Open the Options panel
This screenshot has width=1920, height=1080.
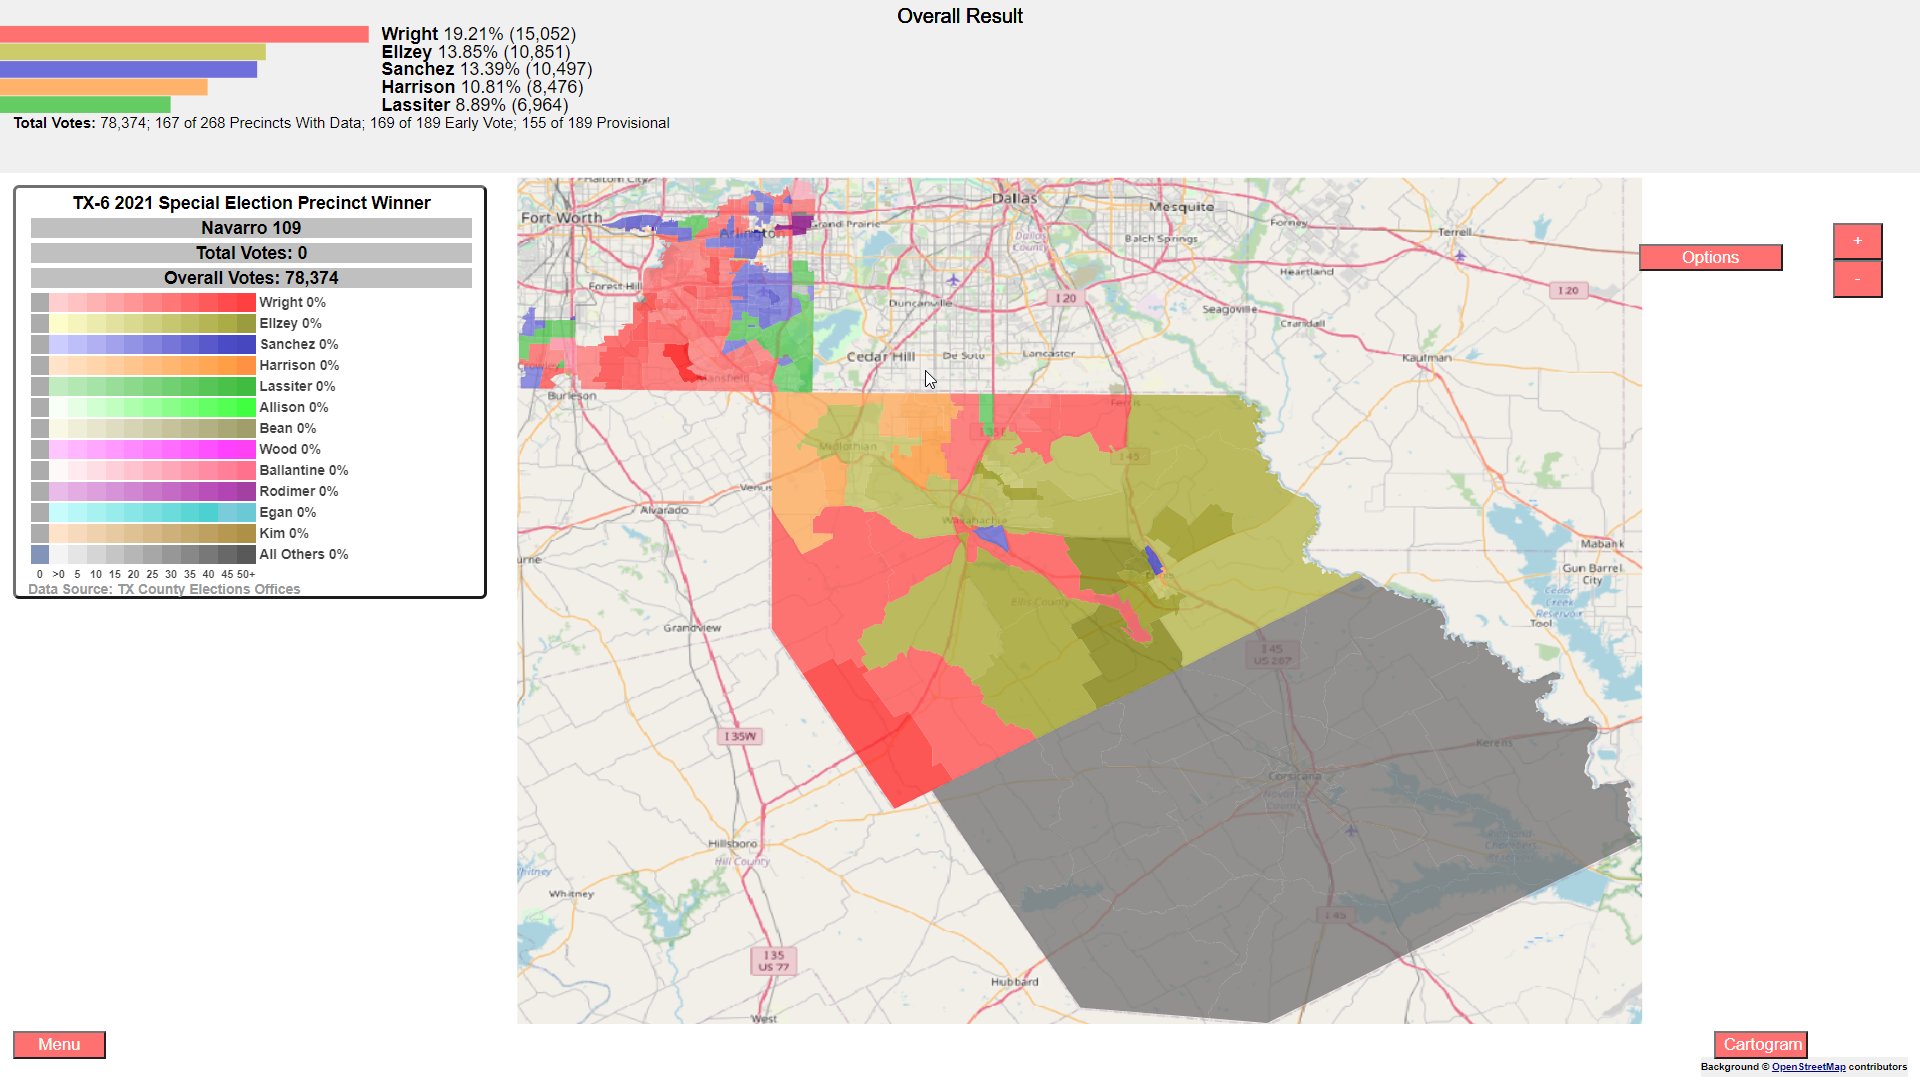point(1710,257)
